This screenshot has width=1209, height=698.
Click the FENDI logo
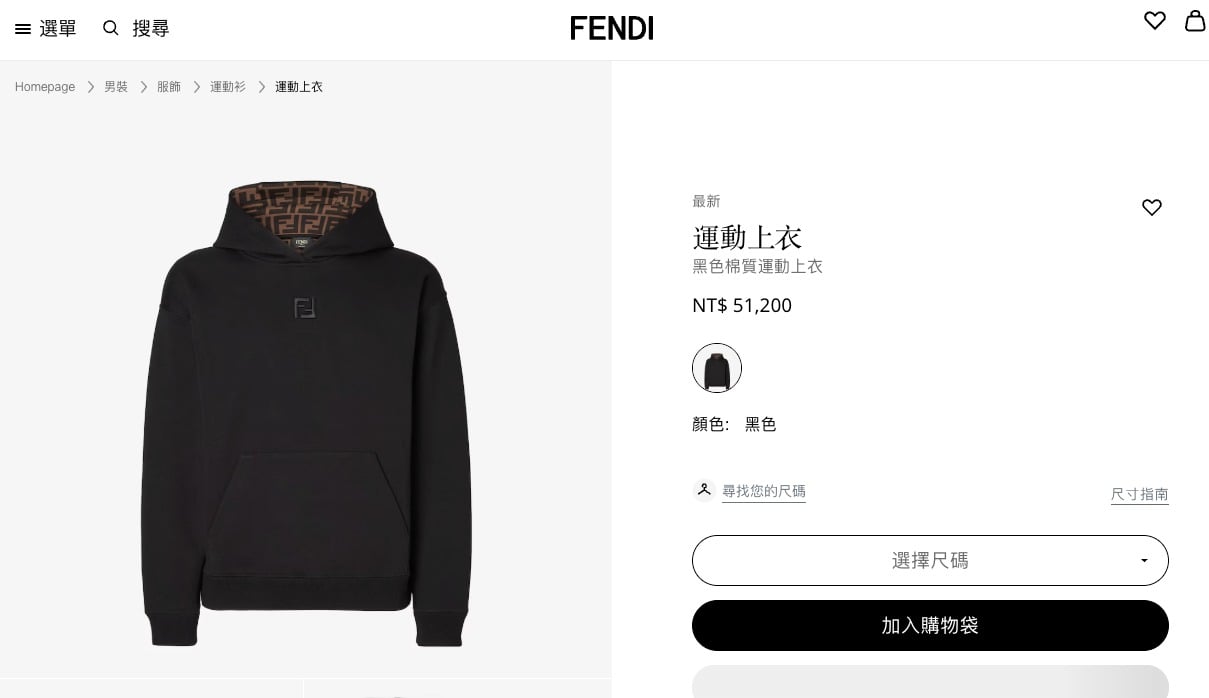[612, 28]
